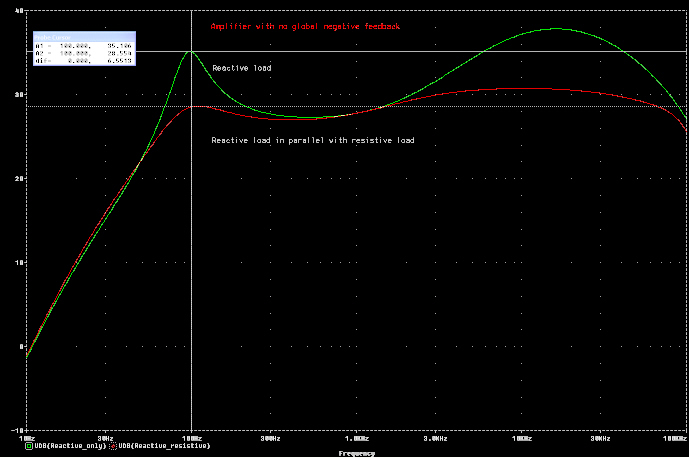Screen dimensions: 689x458
Task: Select the VDB(Reactive_only) trace name
Action: pyautogui.click(x=70, y=445)
